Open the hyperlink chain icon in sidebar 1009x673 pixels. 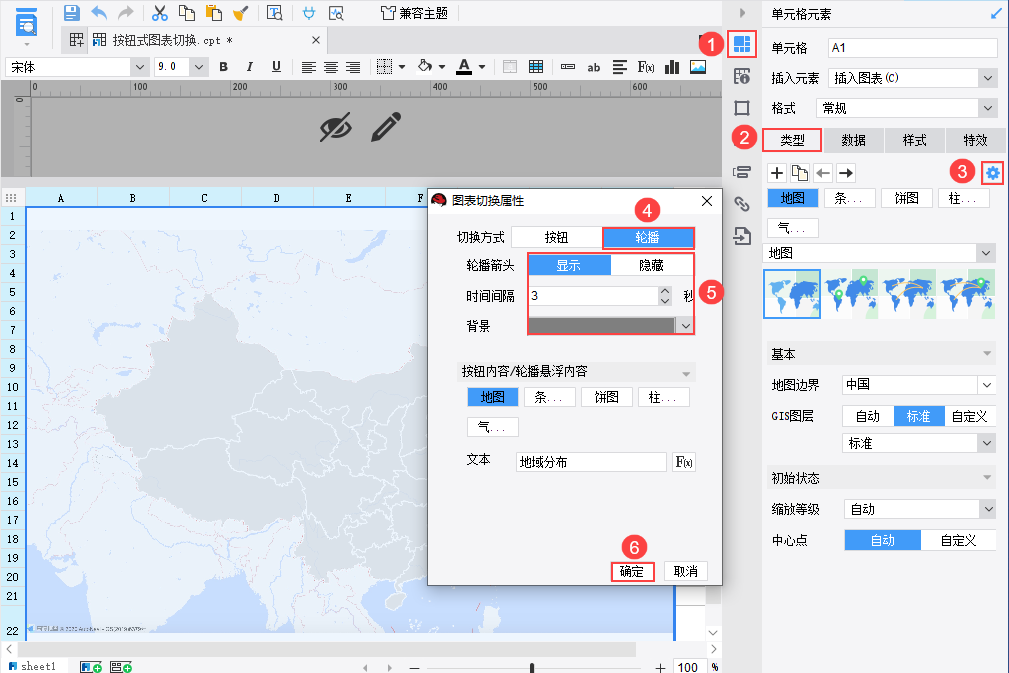[742, 204]
